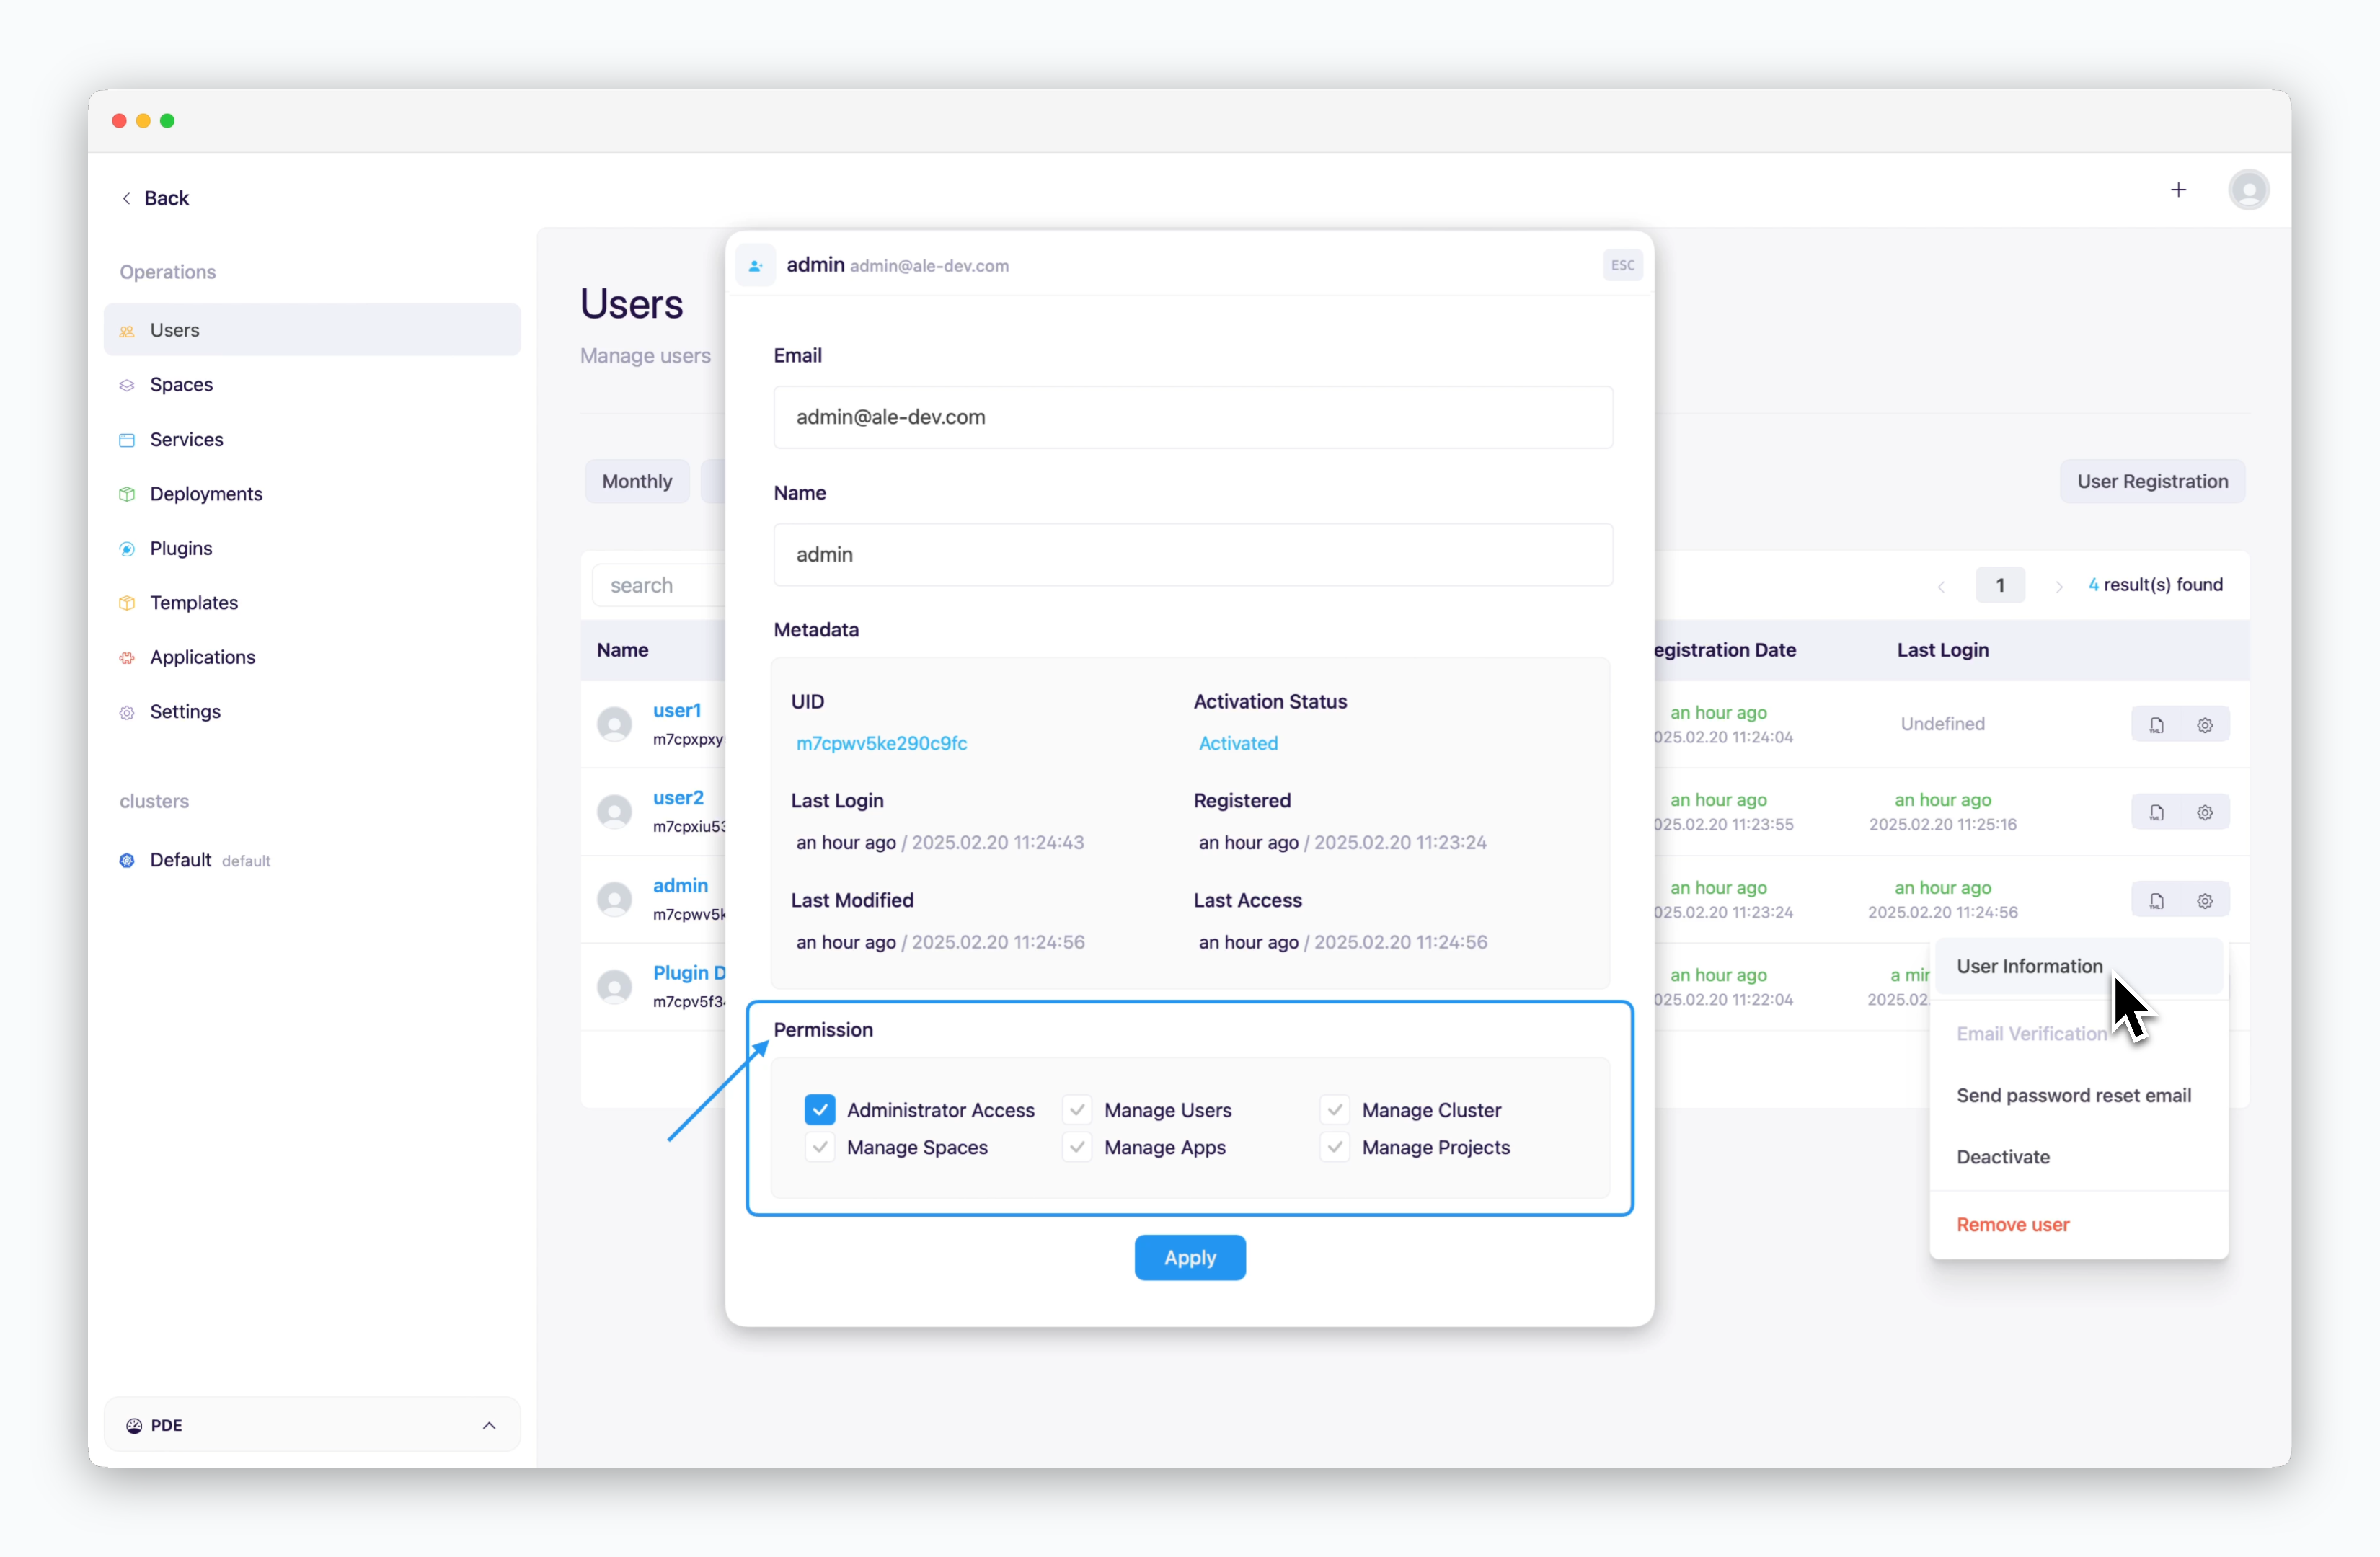
Task: Uncheck Administrator Access permission
Action: coord(819,1109)
